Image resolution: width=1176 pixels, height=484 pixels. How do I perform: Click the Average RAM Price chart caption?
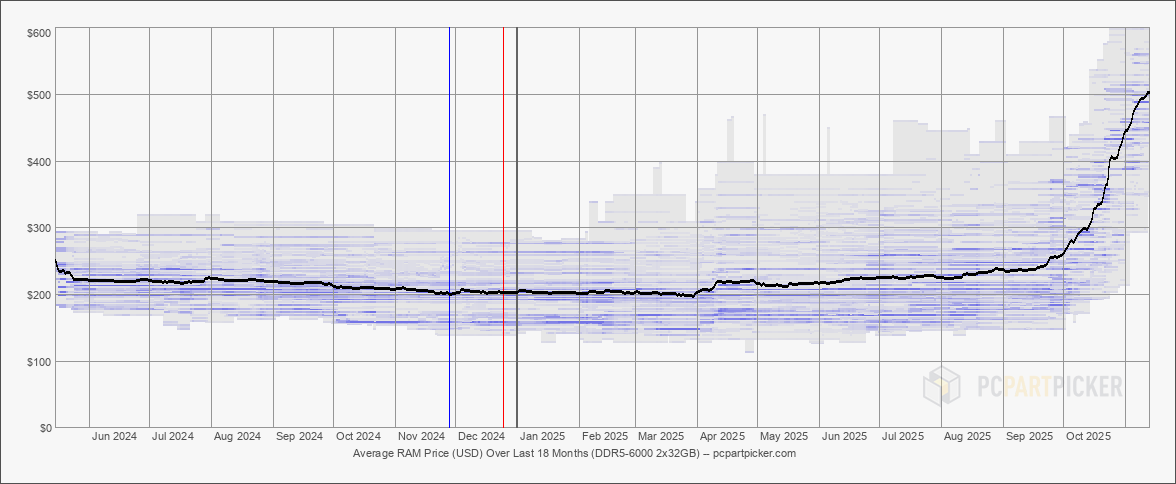click(x=574, y=453)
